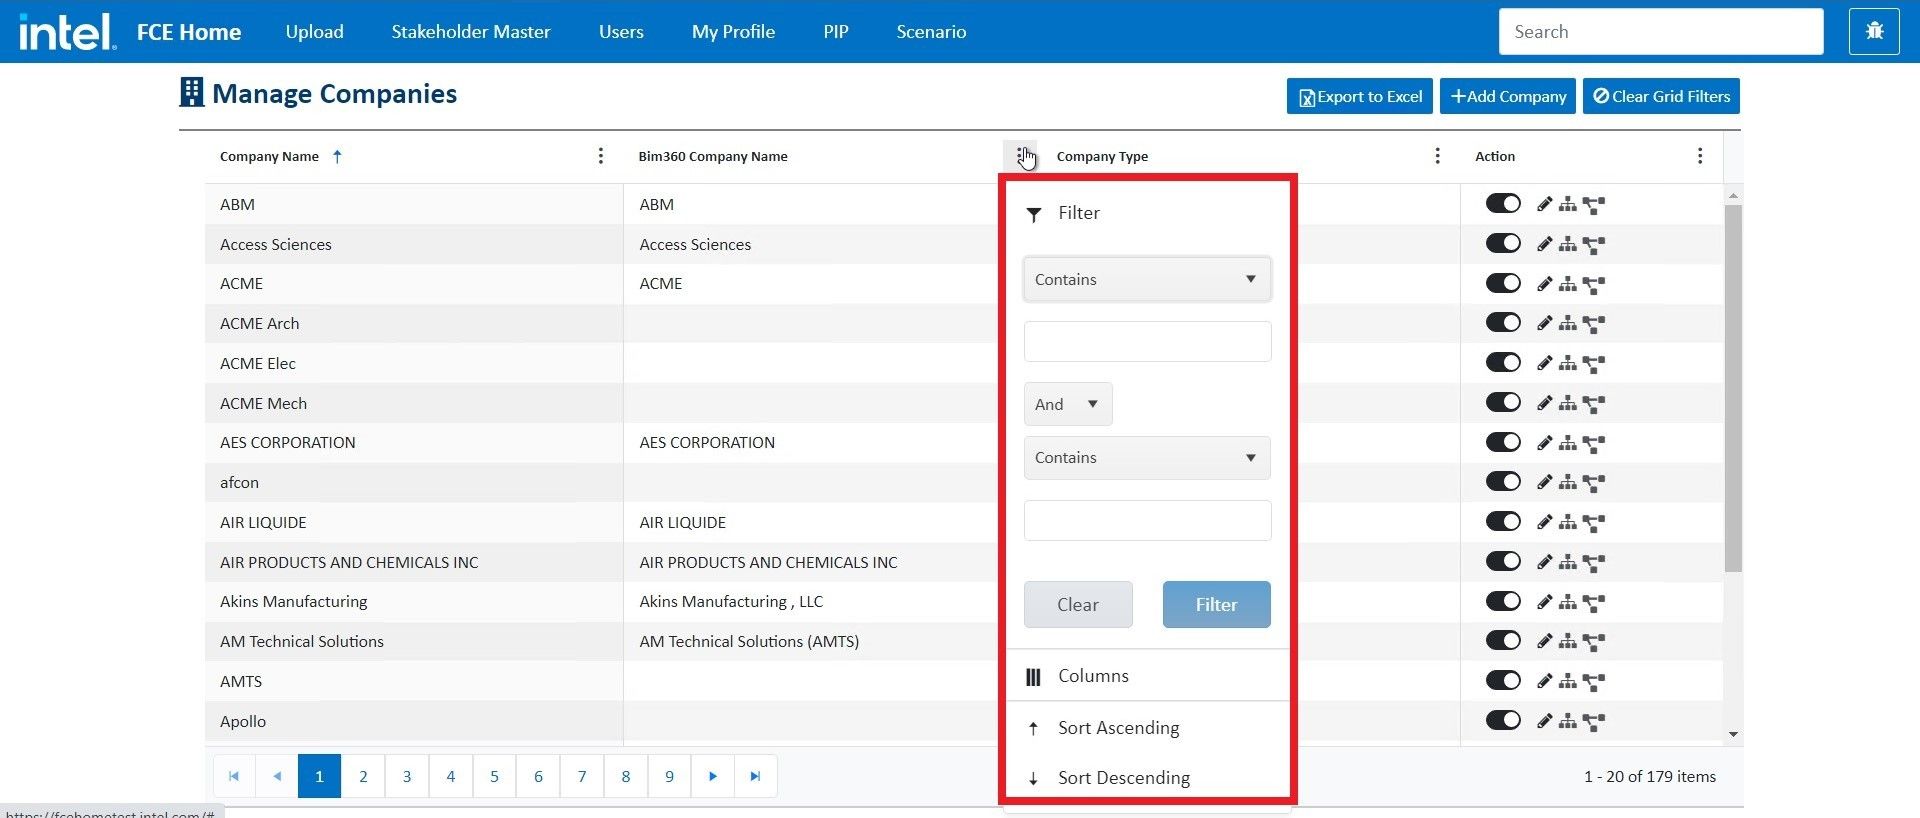
Task: Open the Company Name column menu (three dots)
Action: coord(600,156)
